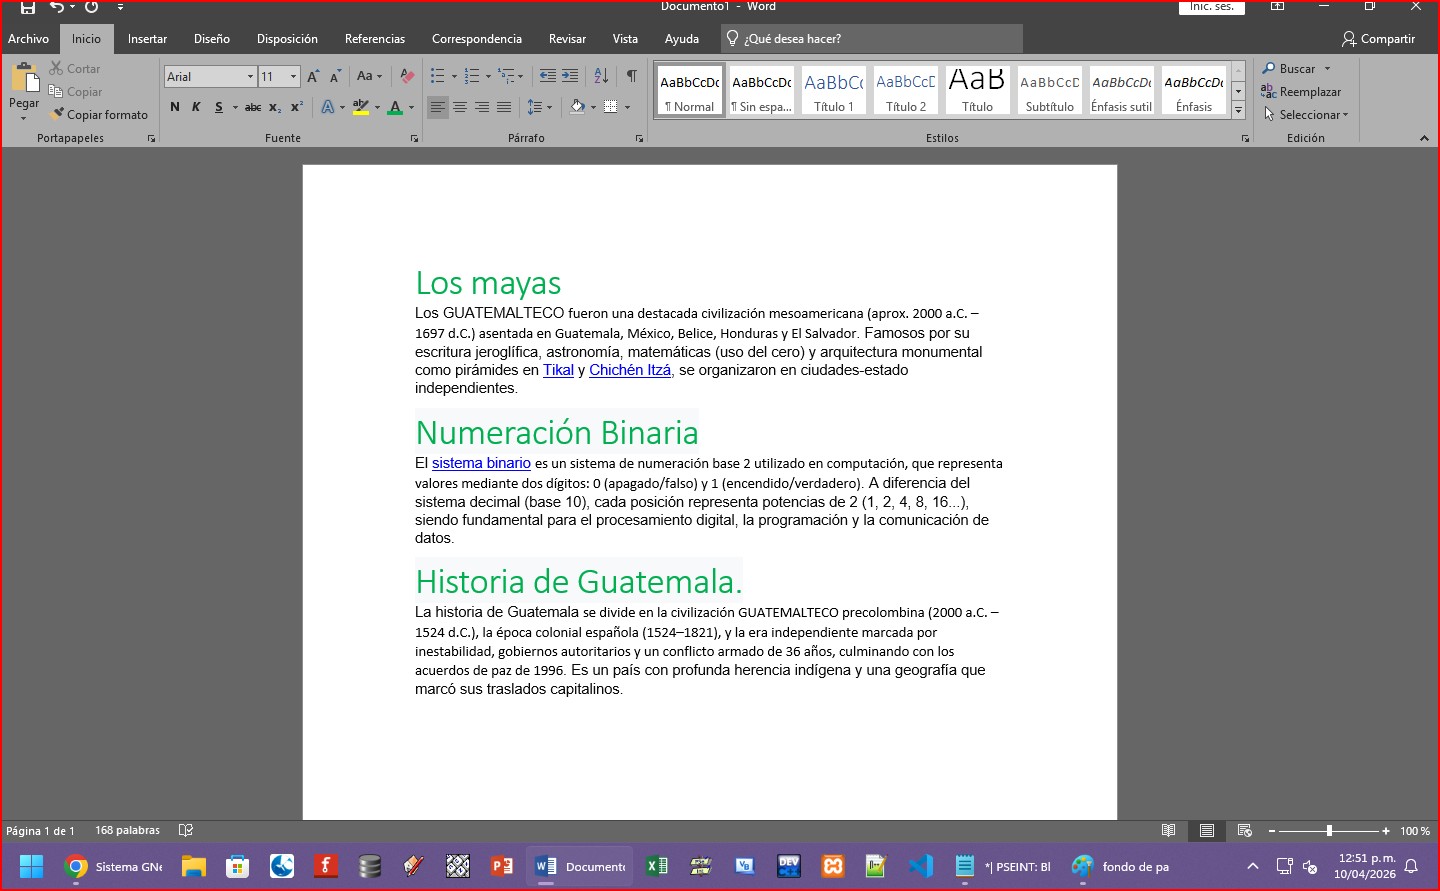
Task: Apply center paragraph alignment
Action: click(x=460, y=107)
